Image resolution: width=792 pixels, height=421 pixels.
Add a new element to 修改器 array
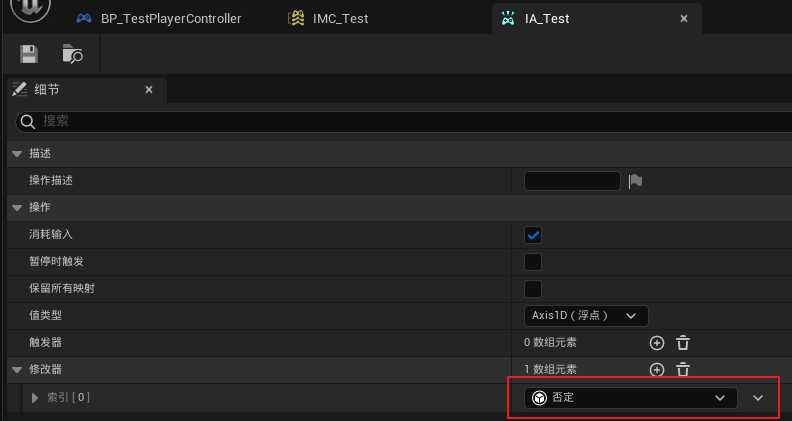point(657,369)
